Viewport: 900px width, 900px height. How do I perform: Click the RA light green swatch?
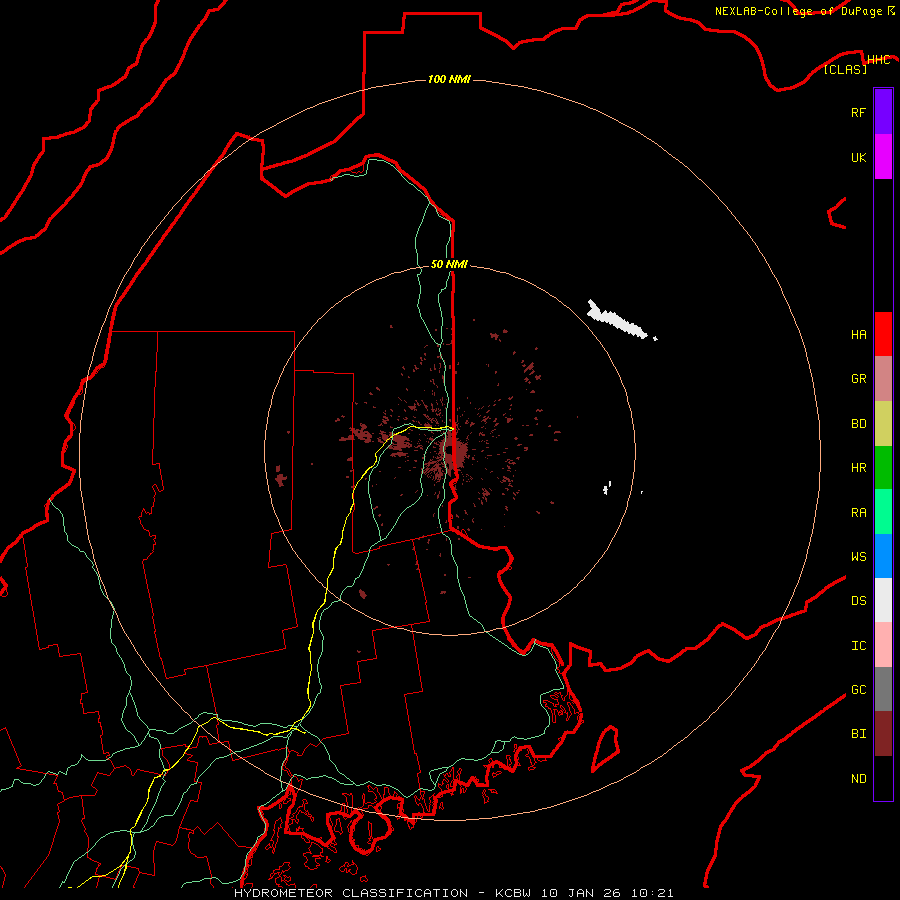883,512
